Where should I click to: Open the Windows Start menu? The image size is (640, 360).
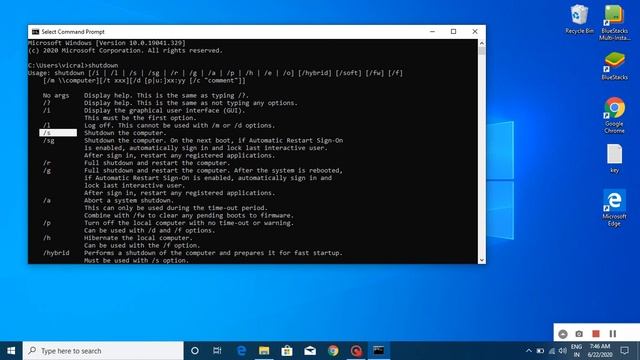pos(11,351)
